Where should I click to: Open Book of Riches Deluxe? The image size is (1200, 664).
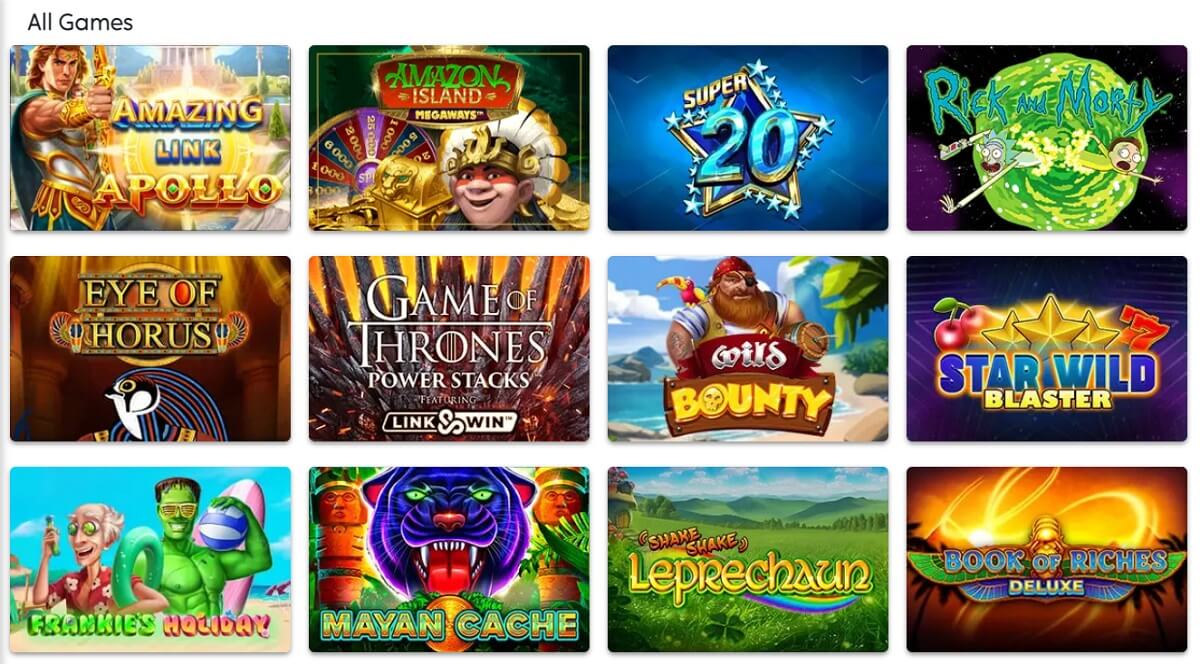1047,559
